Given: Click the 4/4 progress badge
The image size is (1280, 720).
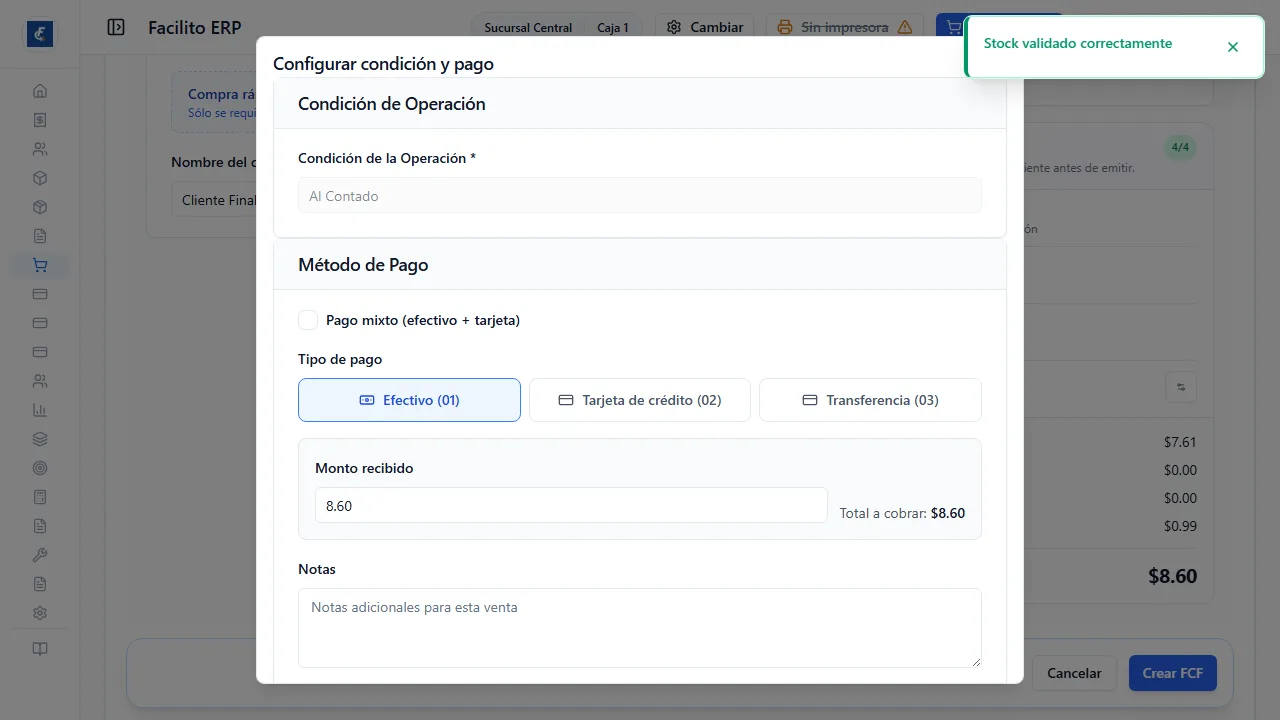Looking at the screenshot, I should pyautogui.click(x=1180, y=148).
